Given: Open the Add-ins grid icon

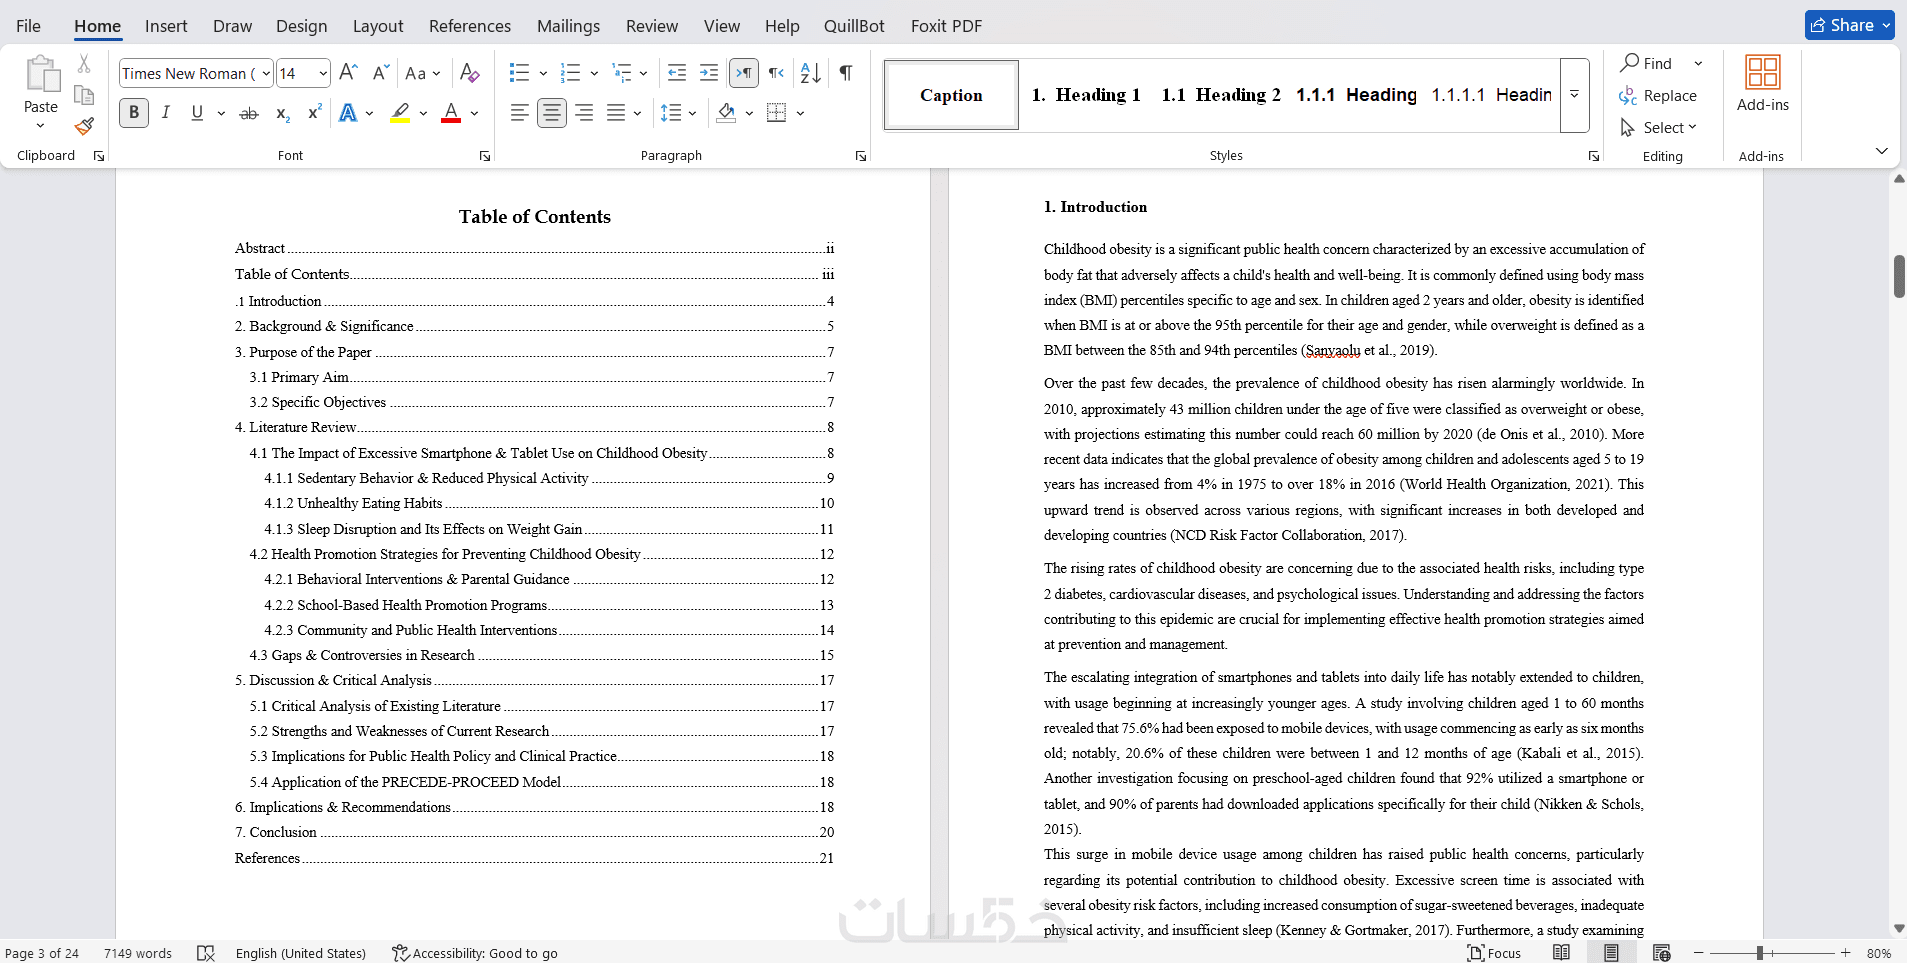Looking at the screenshot, I should pyautogui.click(x=1762, y=72).
